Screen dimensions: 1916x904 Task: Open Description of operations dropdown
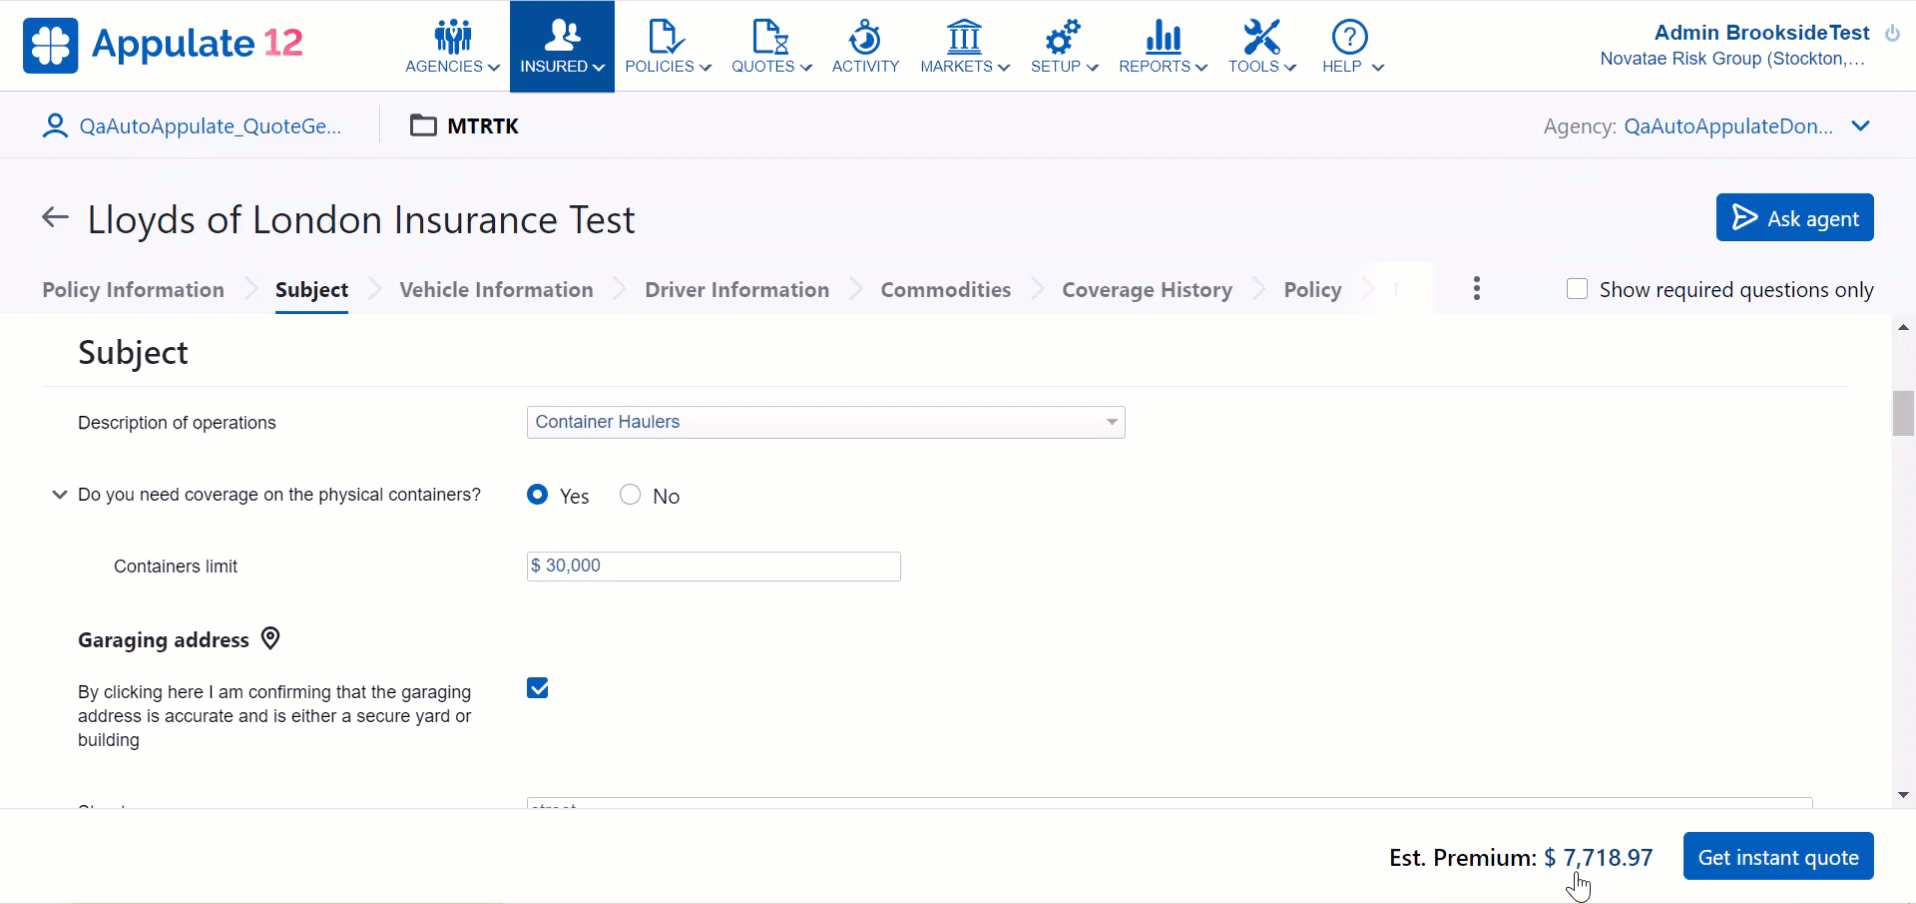coord(1111,422)
